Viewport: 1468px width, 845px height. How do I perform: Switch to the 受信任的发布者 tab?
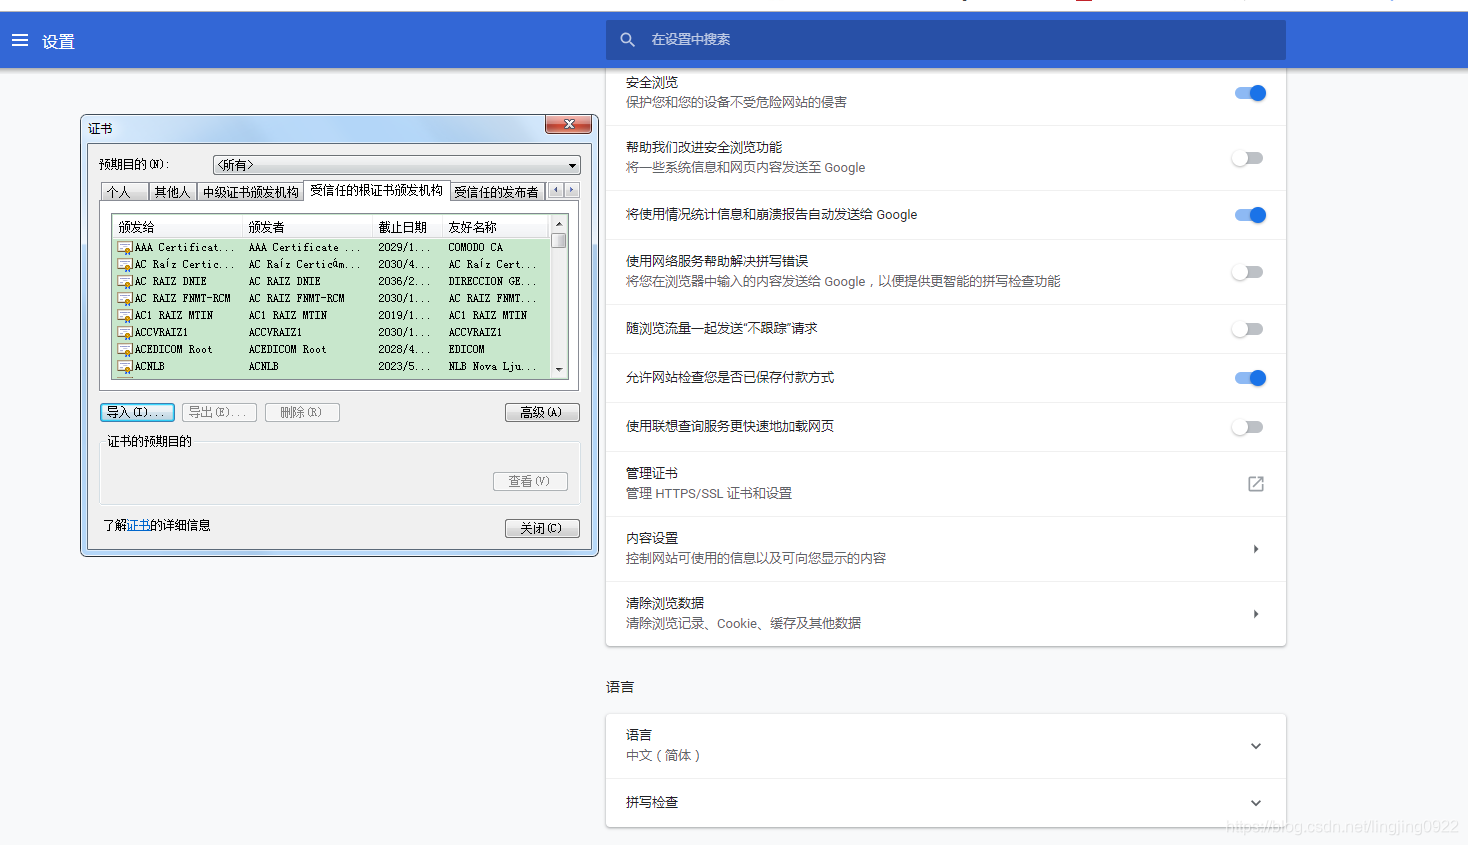(x=496, y=192)
